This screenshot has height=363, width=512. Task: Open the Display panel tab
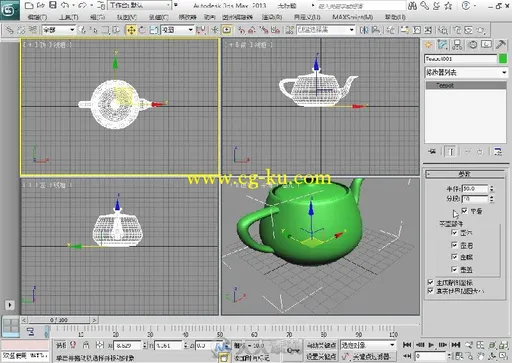point(486,45)
